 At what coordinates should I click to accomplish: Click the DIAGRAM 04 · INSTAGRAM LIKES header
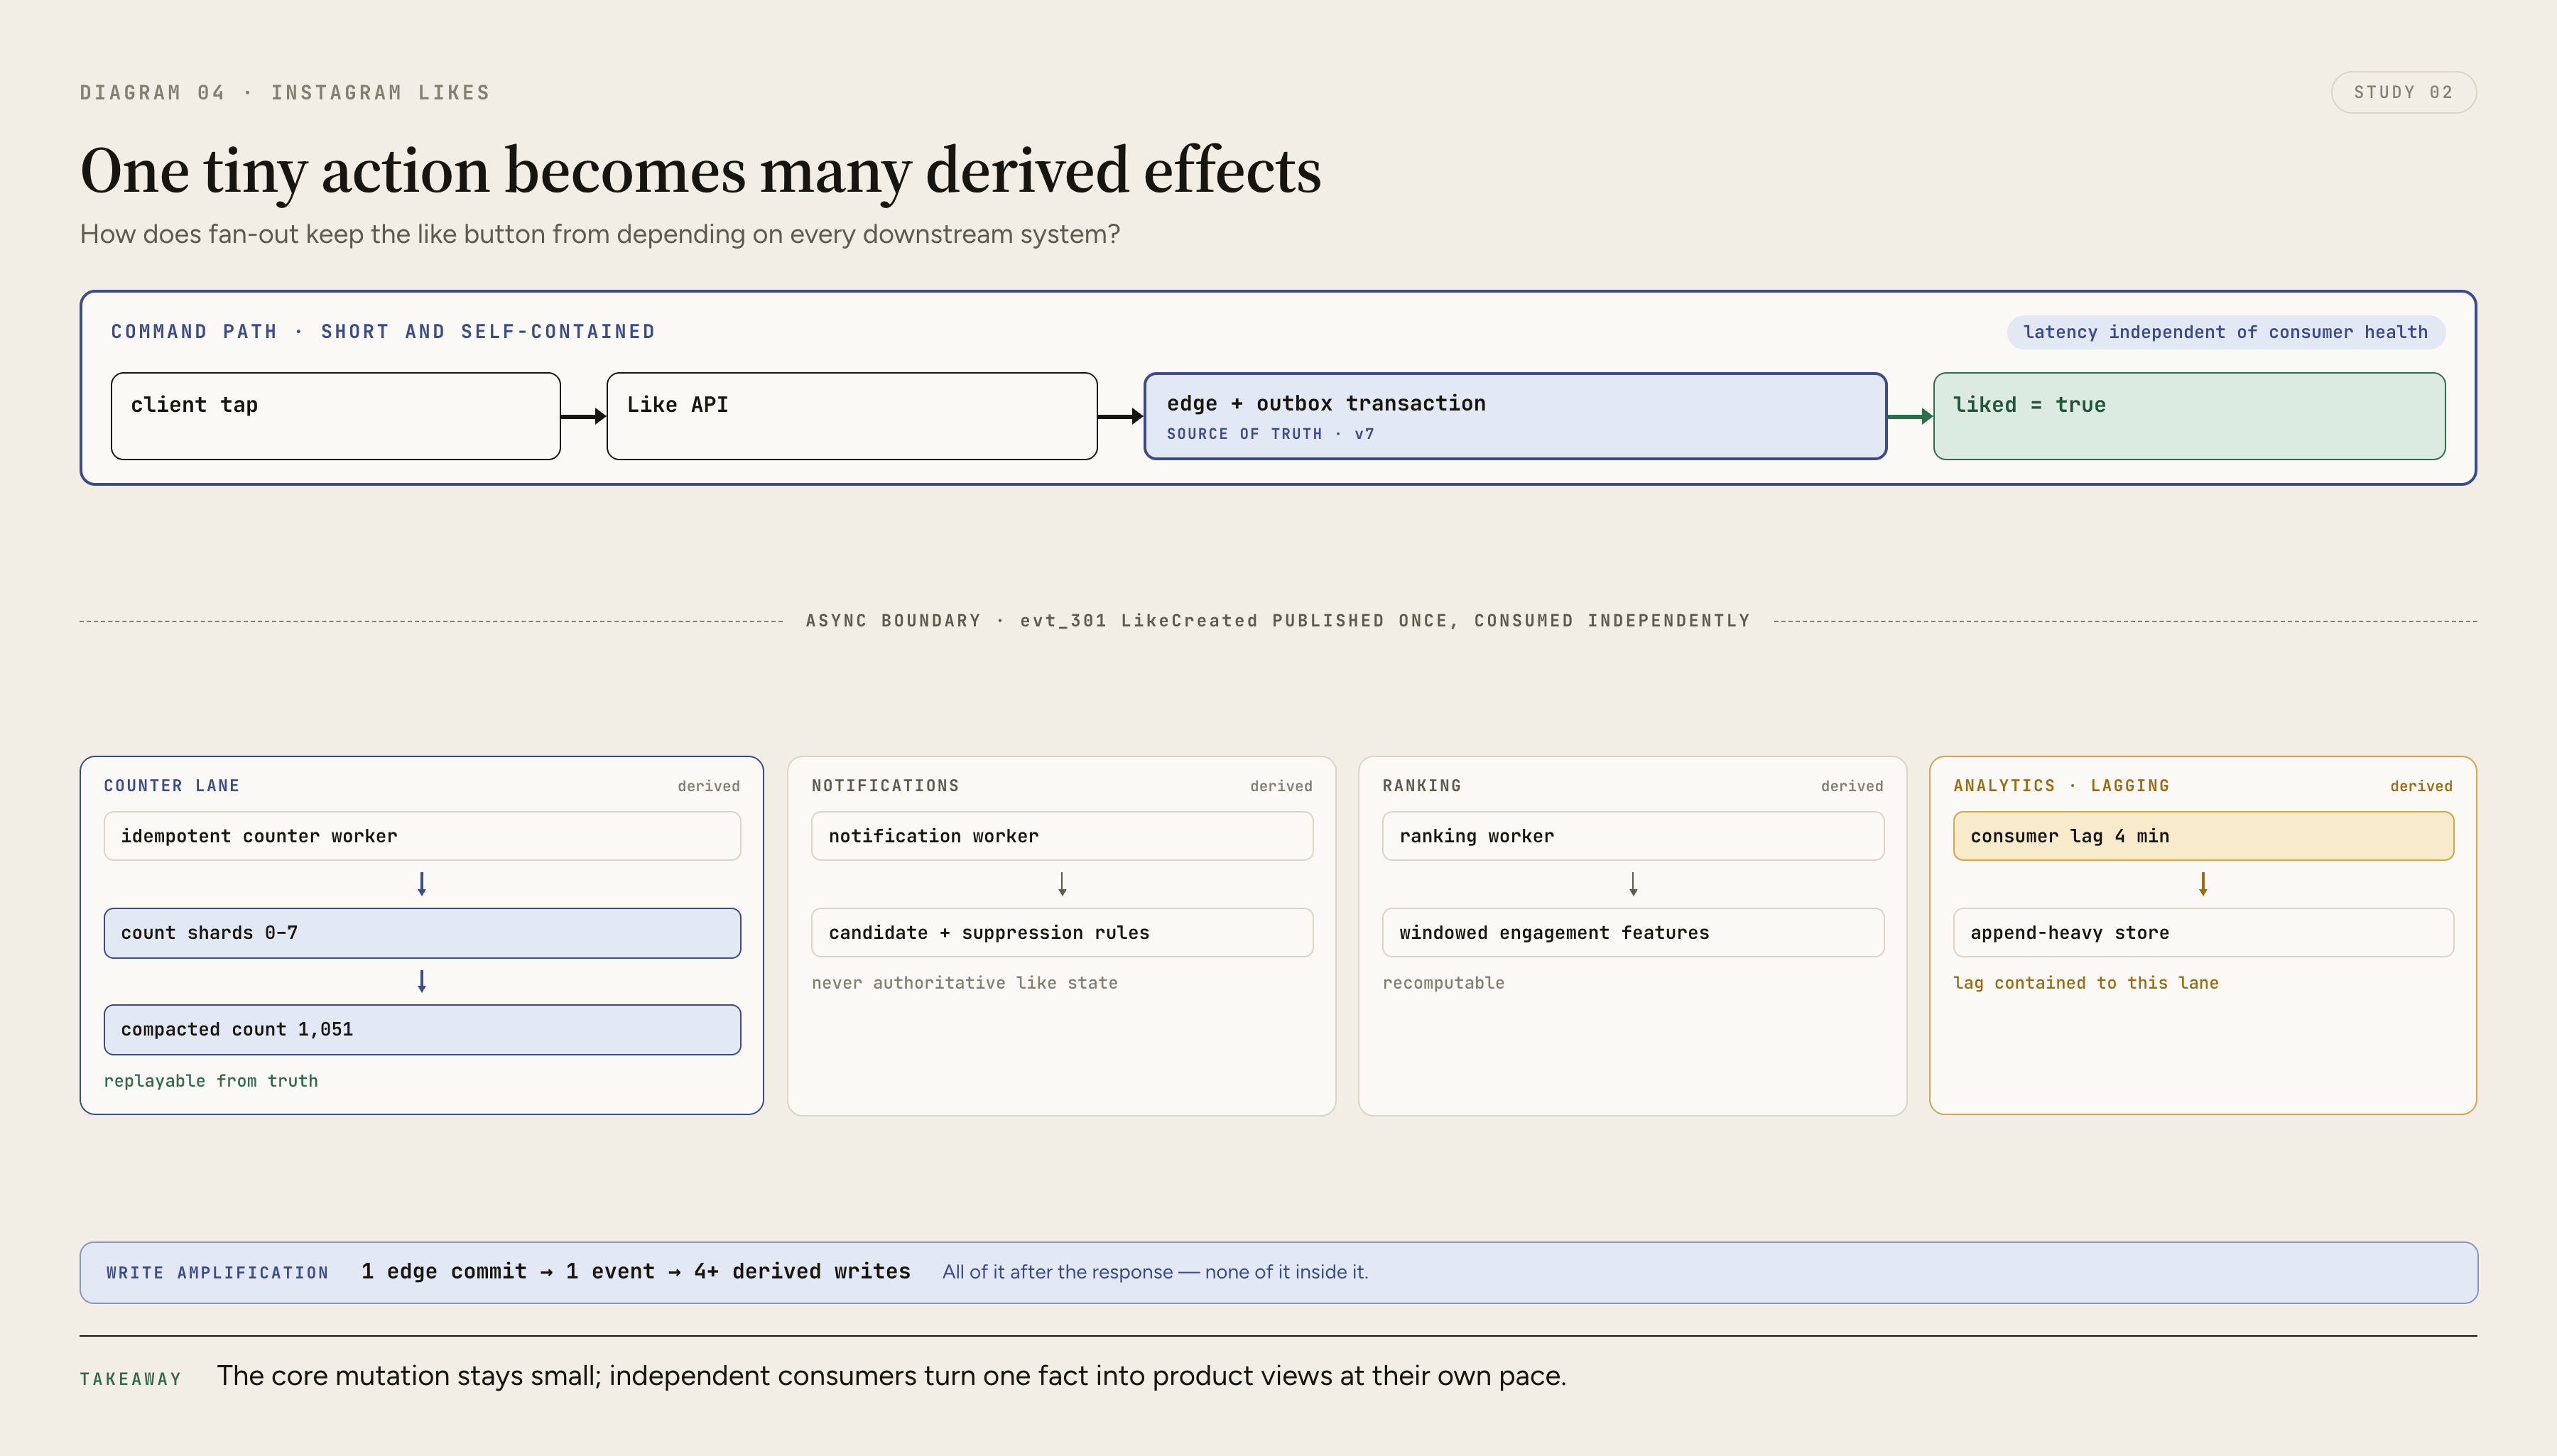pyautogui.click(x=285, y=93)
